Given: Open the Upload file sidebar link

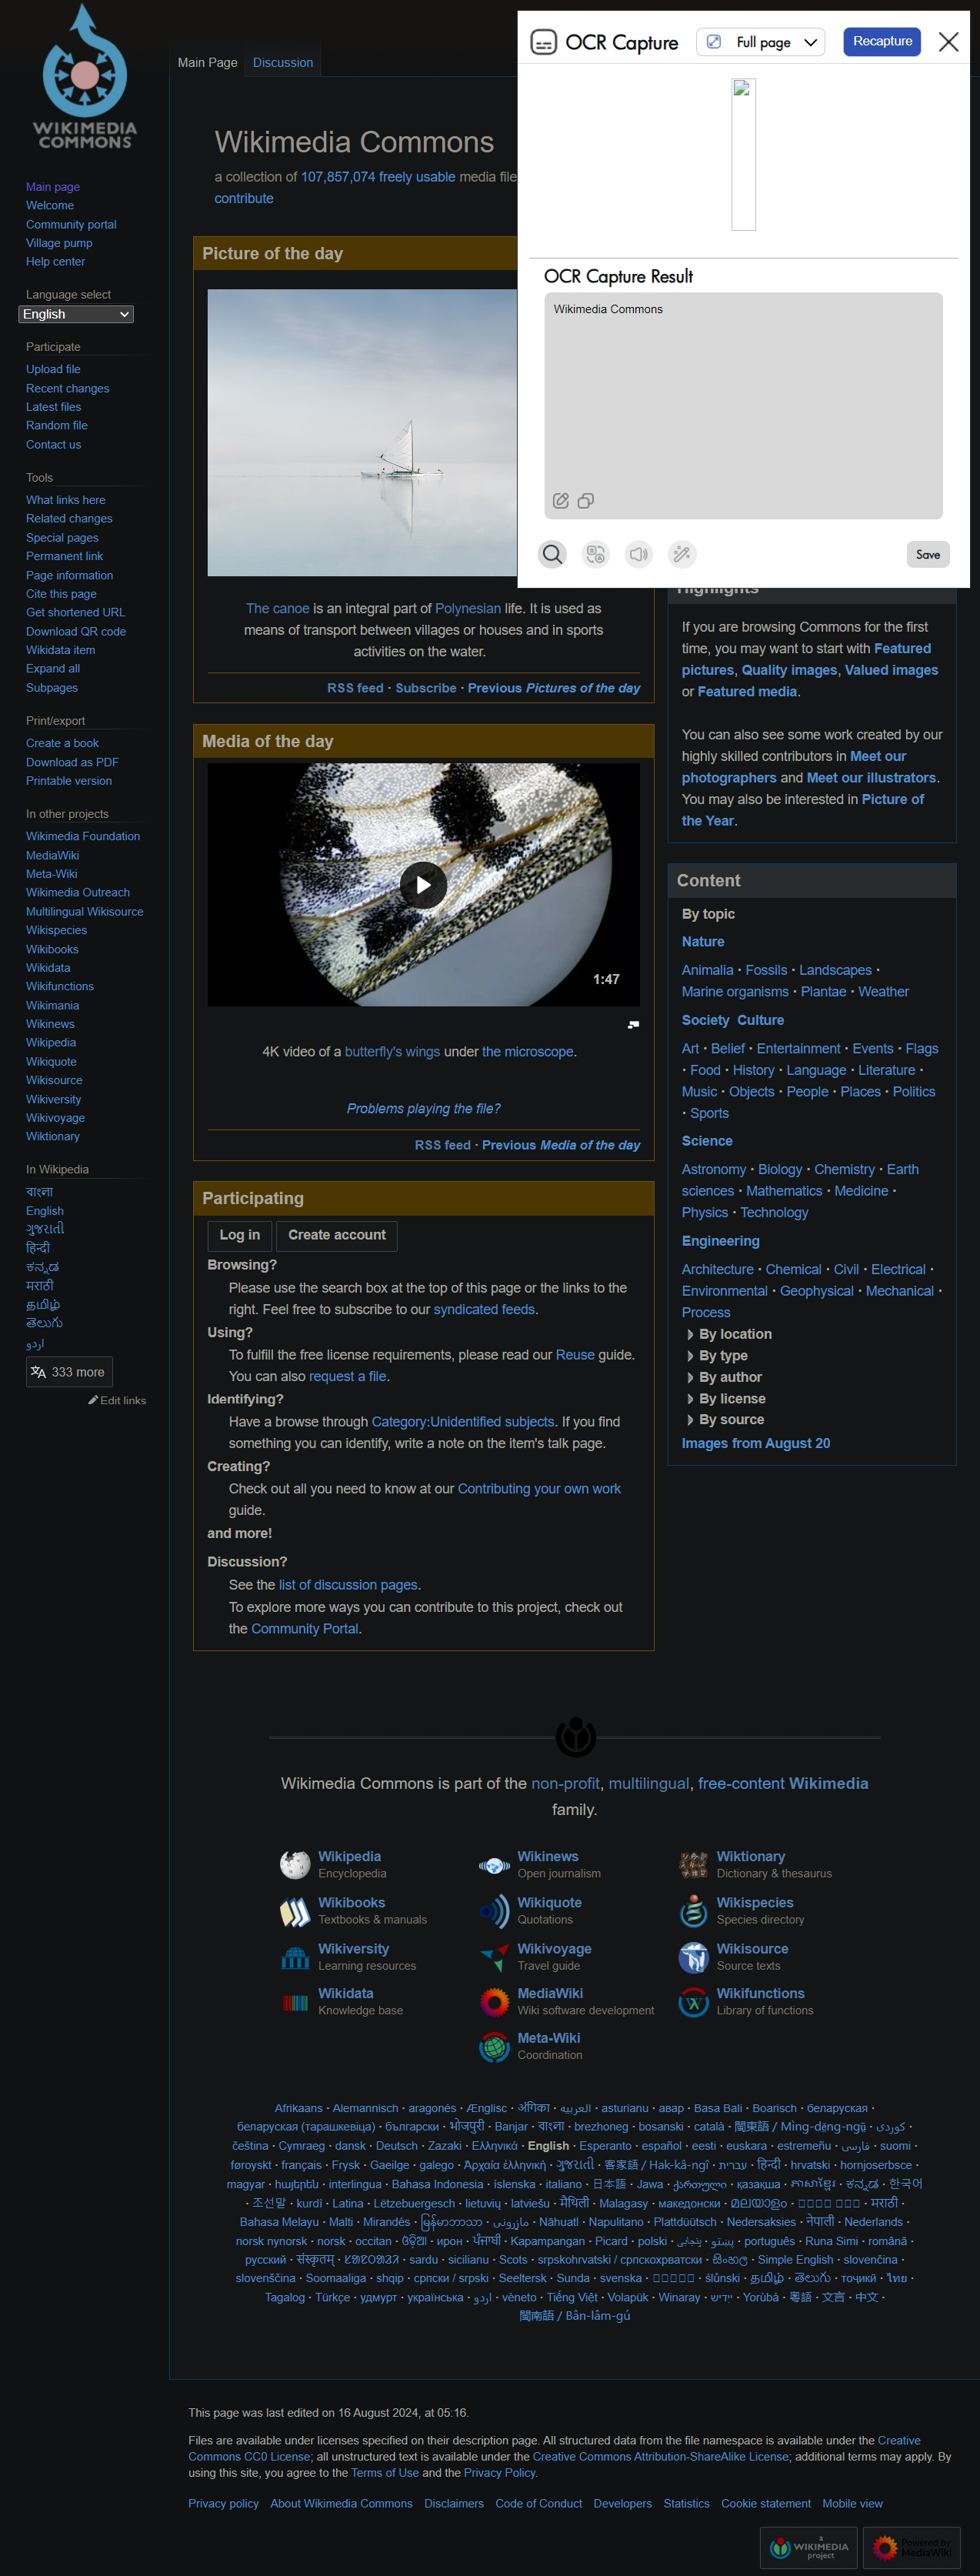Looking at the screenshot, I should 53,369.
